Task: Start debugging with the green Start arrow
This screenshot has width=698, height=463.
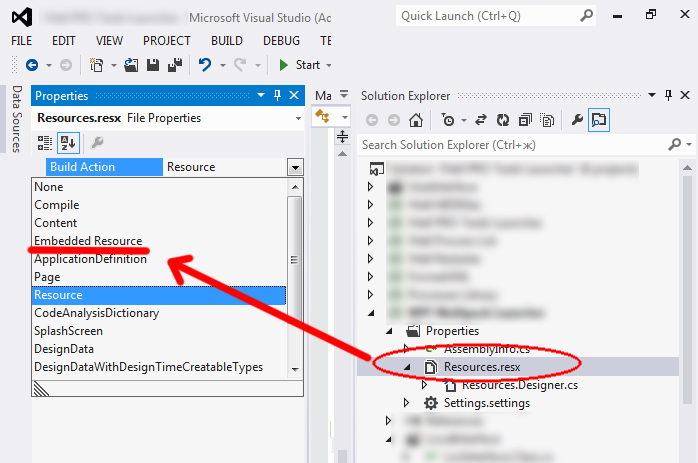Action: 283,65
